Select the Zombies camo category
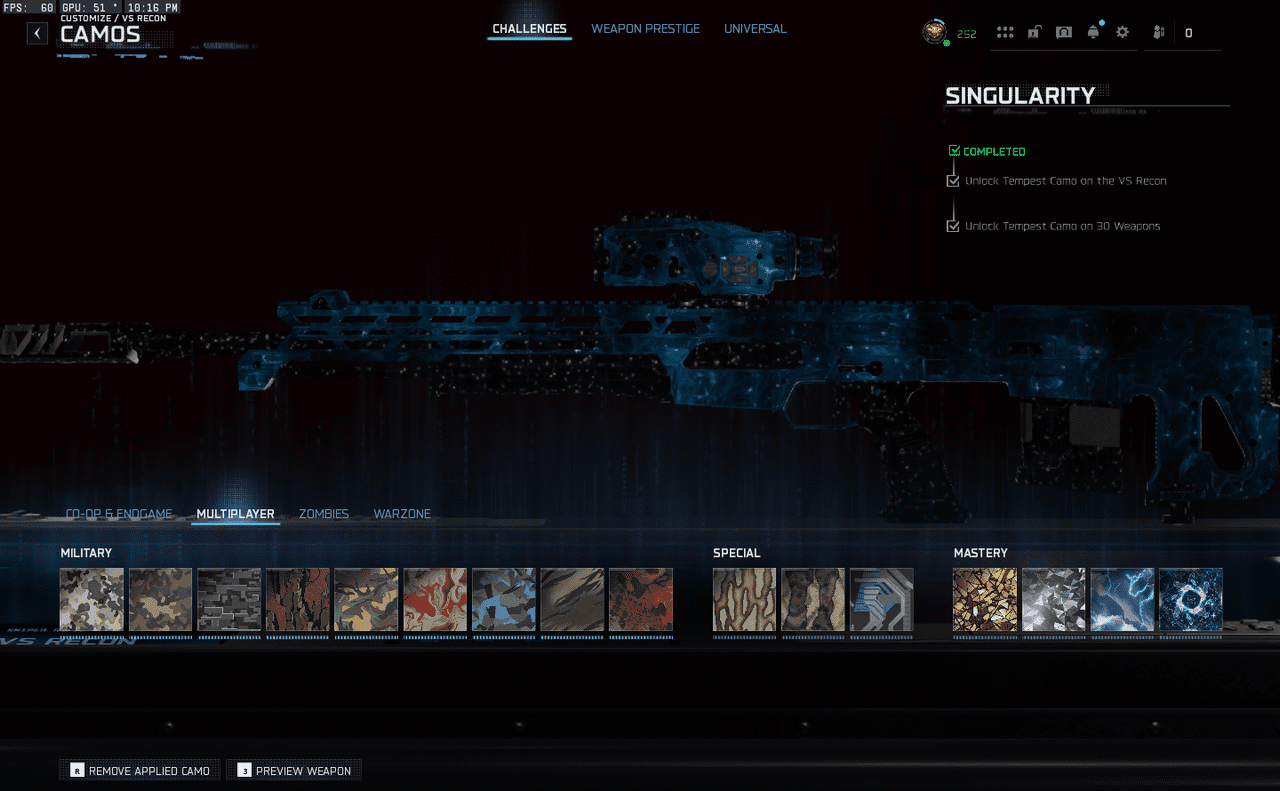The image size is (1280, 791). click(323, 514)
